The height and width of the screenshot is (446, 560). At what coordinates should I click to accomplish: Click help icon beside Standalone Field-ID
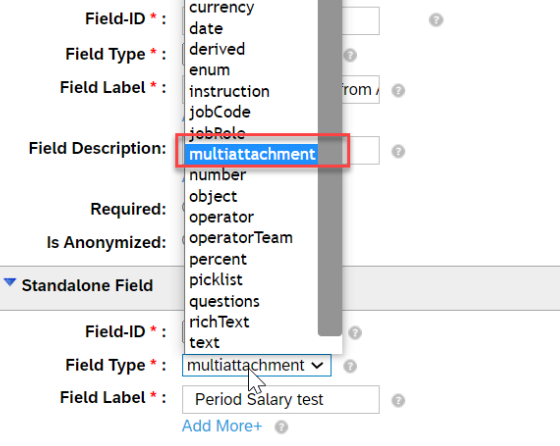[355, 332]
